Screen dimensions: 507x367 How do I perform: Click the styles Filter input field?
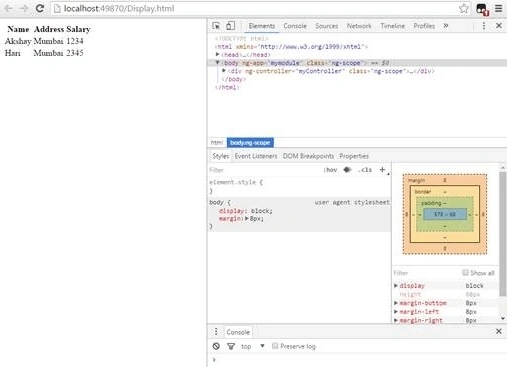click(263, 170)
